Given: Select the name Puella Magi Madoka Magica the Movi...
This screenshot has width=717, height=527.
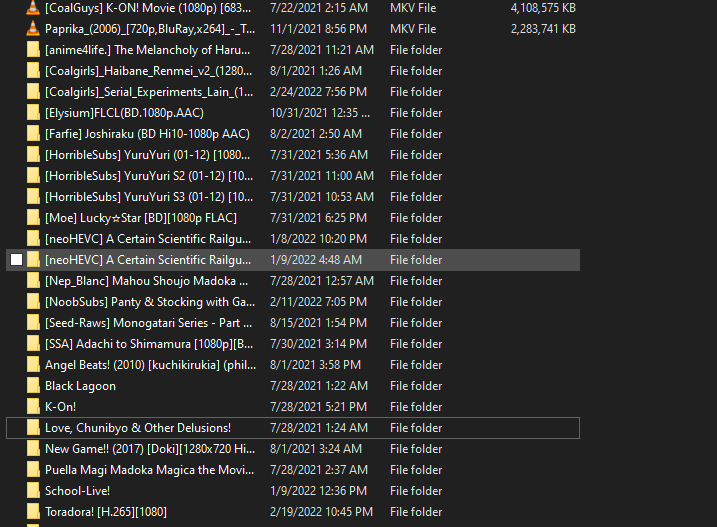Looking at the screenshot, I should click(x=150, y=470).
